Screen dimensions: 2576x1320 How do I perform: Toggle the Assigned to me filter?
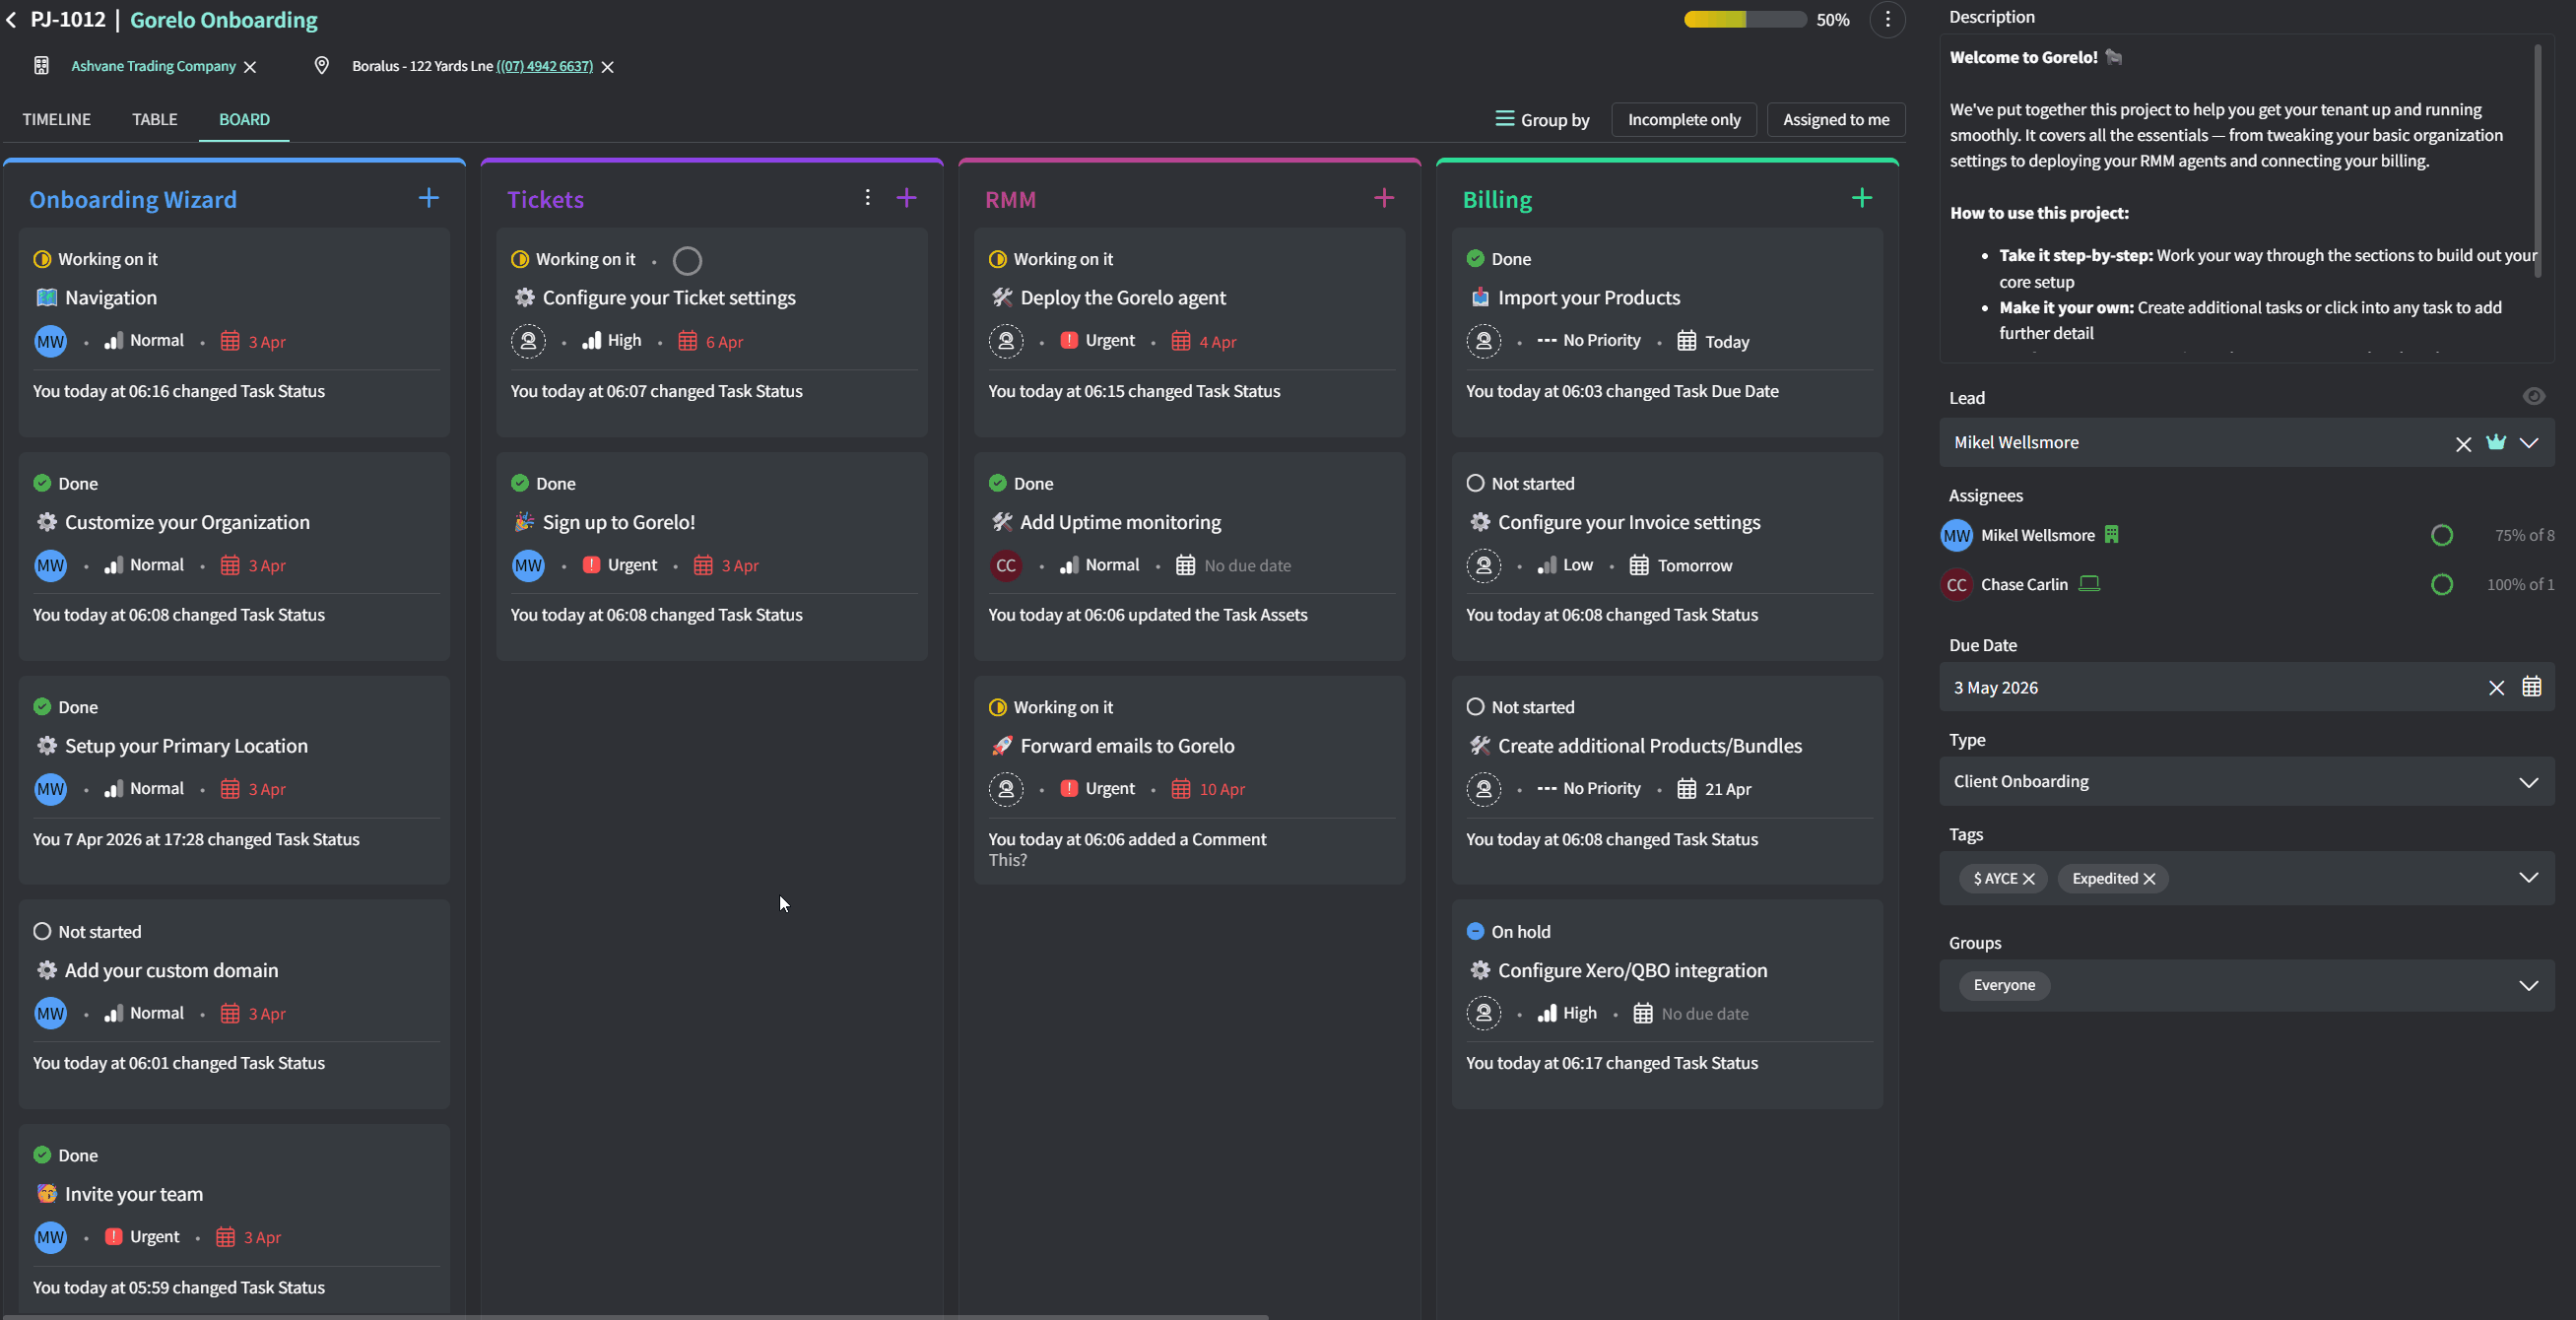point(1835,120)
